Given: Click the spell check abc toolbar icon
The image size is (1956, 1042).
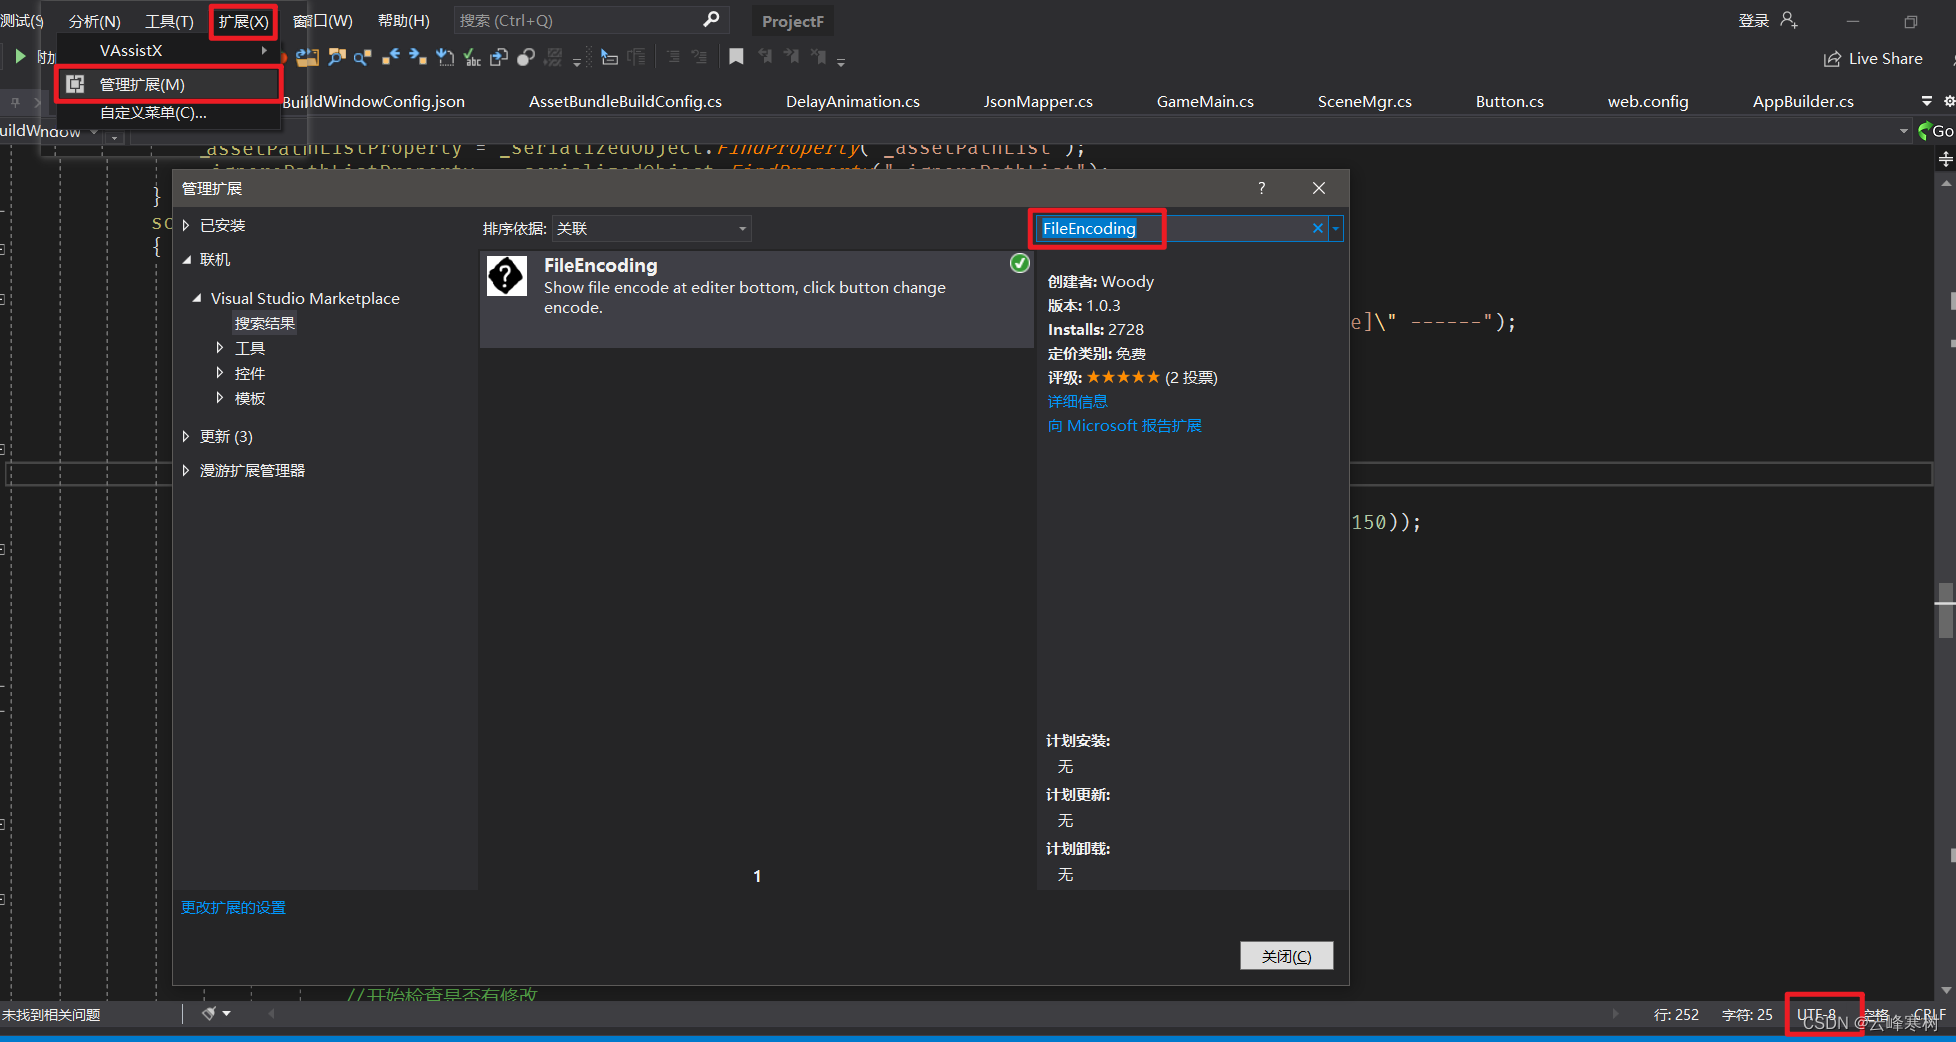Looking at the screenshot, I should pyautogui.click(x=471, y=57).
